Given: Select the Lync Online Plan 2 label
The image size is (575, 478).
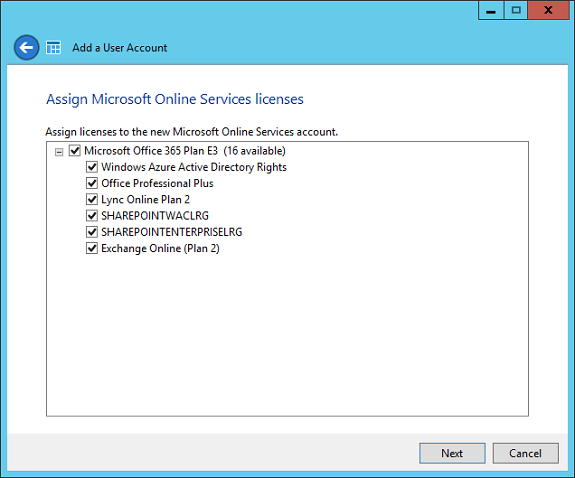Looking at the screenshot, I should [x=146, y=200].
